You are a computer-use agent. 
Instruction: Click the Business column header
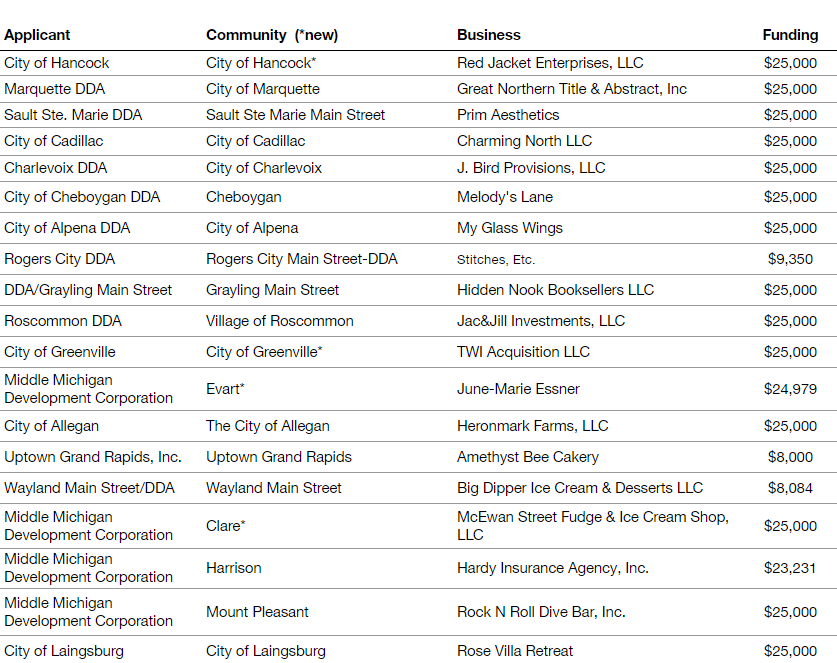click(489, 35)
